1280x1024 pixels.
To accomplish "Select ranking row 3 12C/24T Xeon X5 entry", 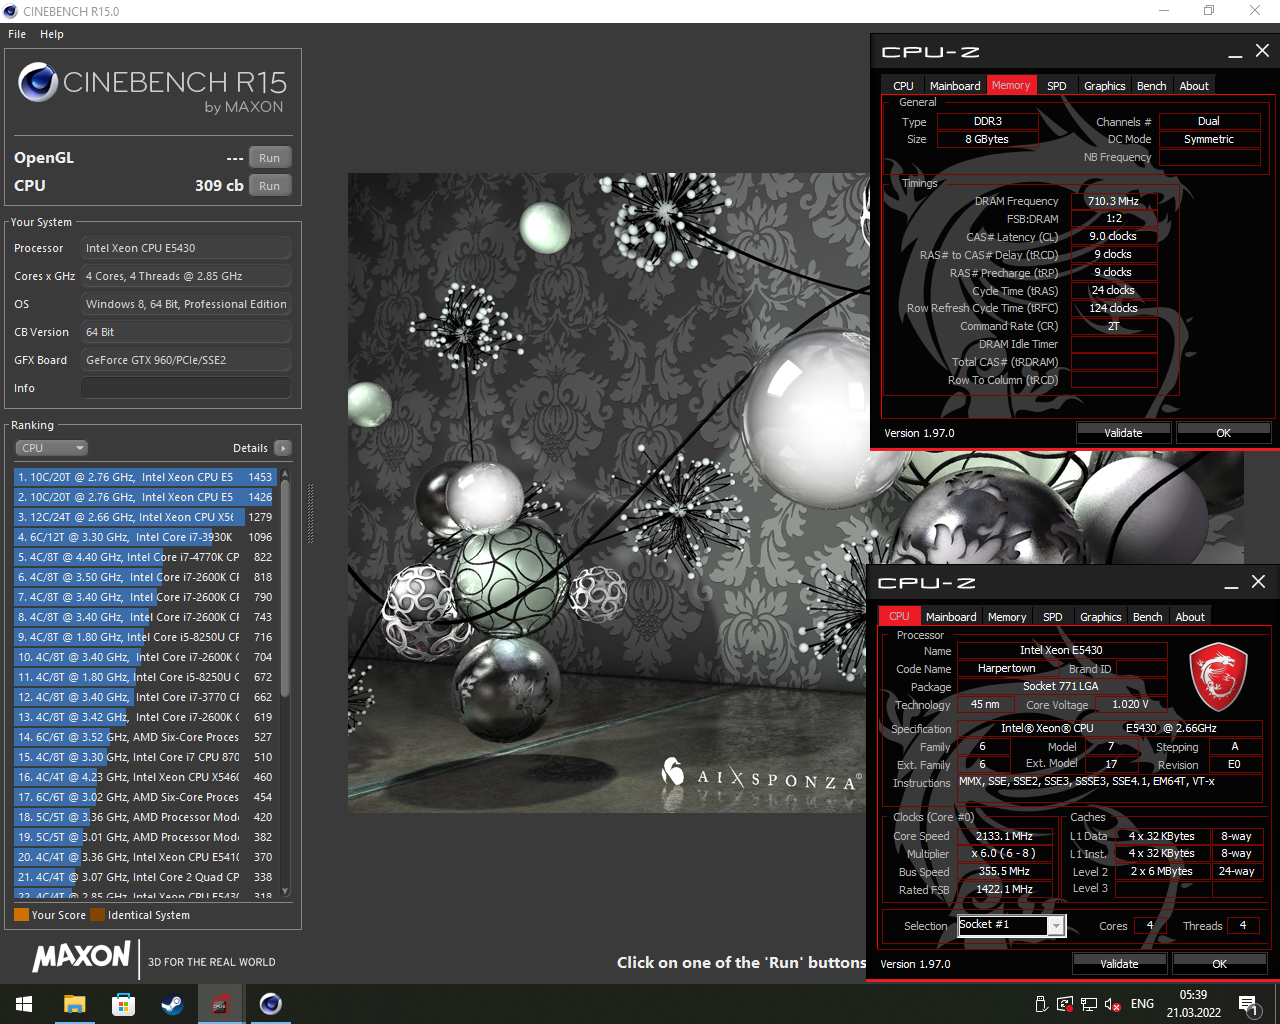I will 145,517.
